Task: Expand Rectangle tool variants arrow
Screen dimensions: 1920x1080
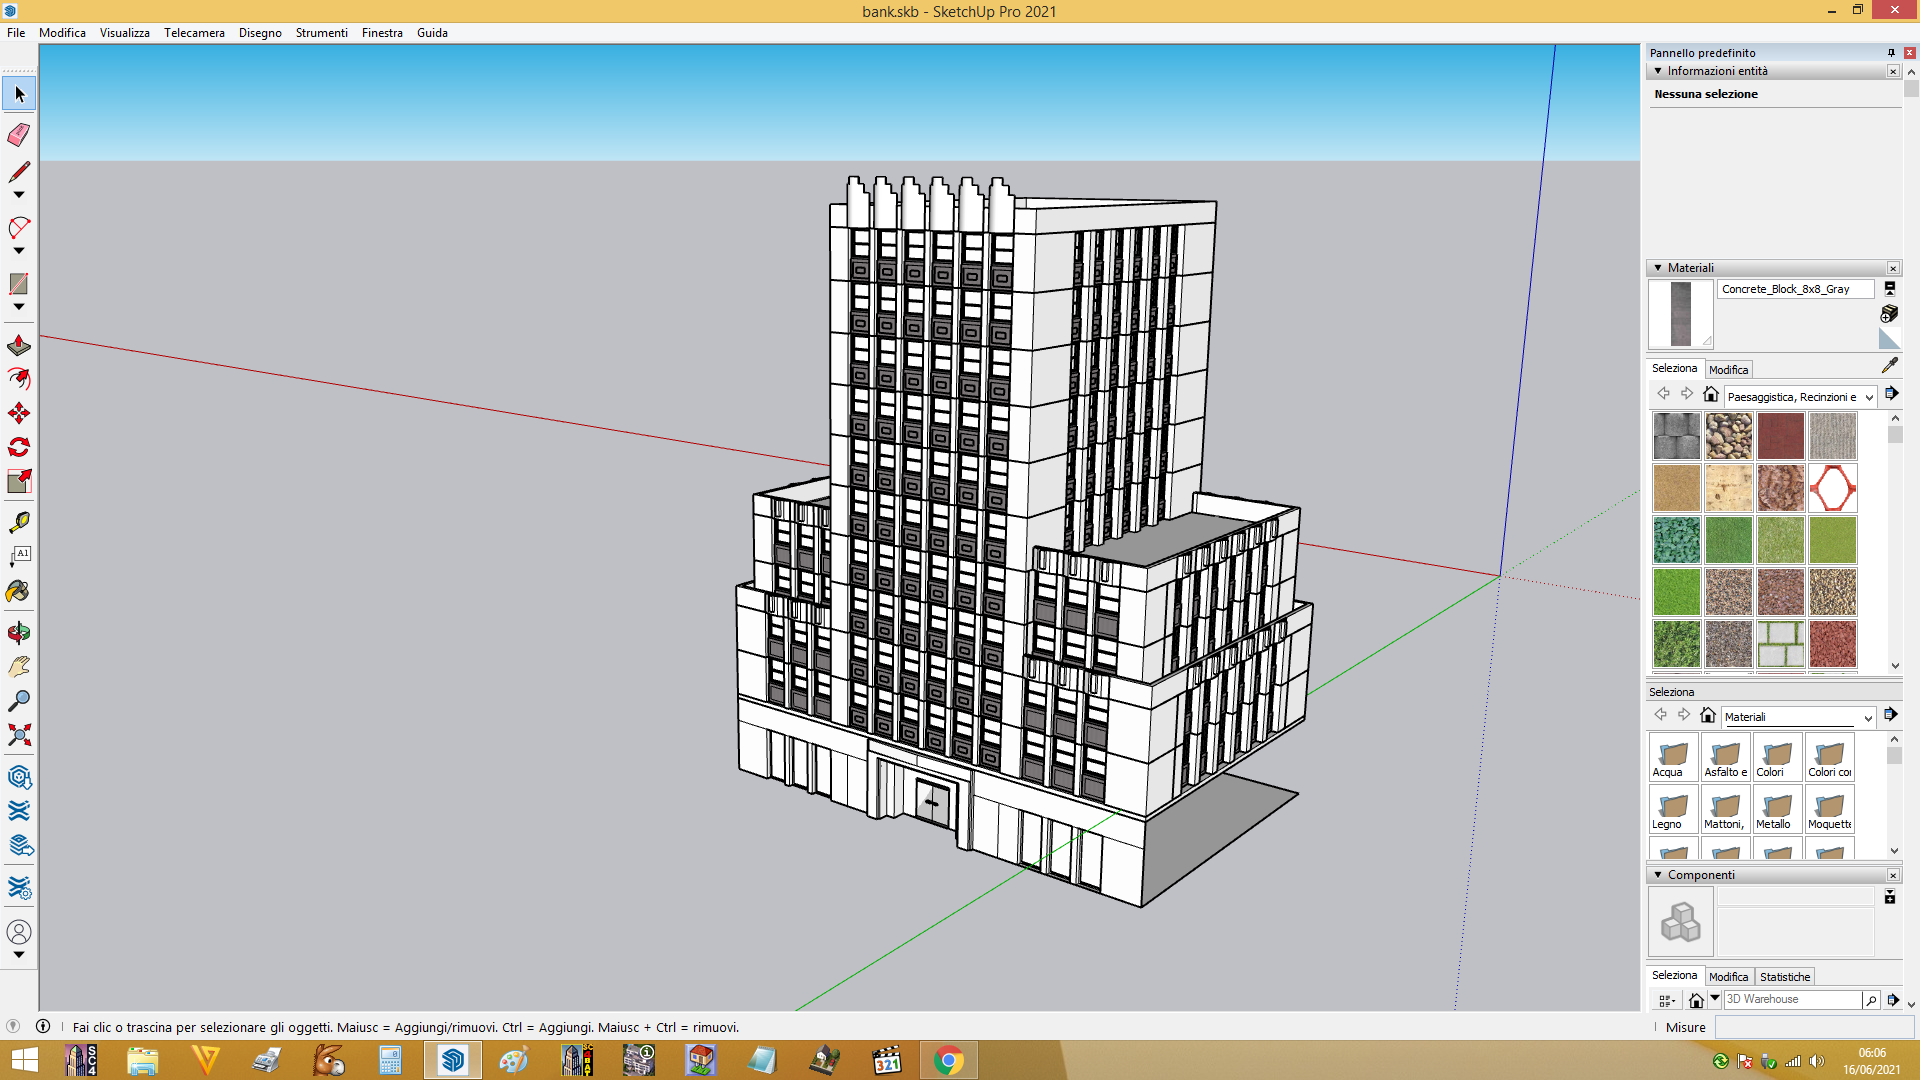Action: tap(19, 307)
